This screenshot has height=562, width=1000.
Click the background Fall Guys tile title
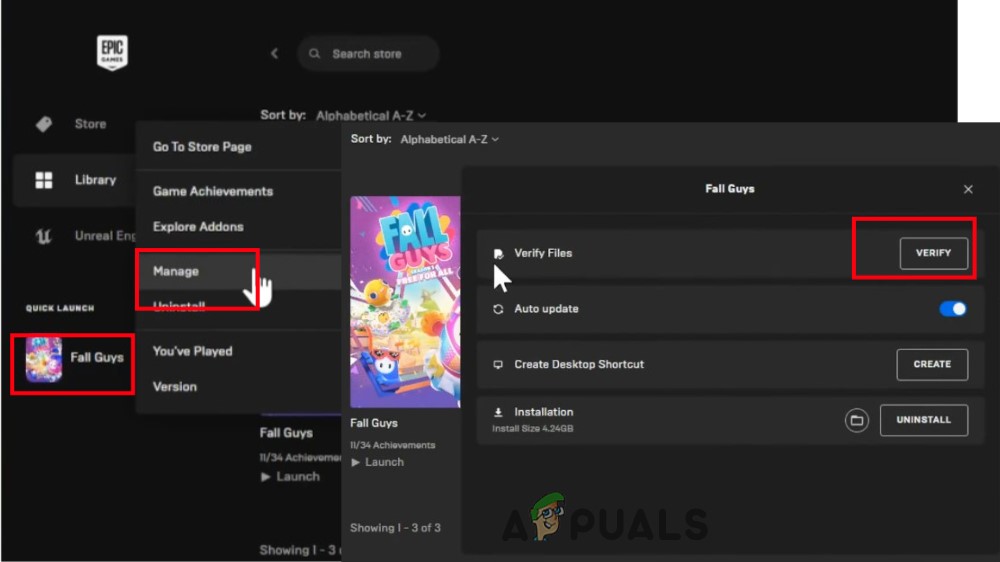(286, 433)
